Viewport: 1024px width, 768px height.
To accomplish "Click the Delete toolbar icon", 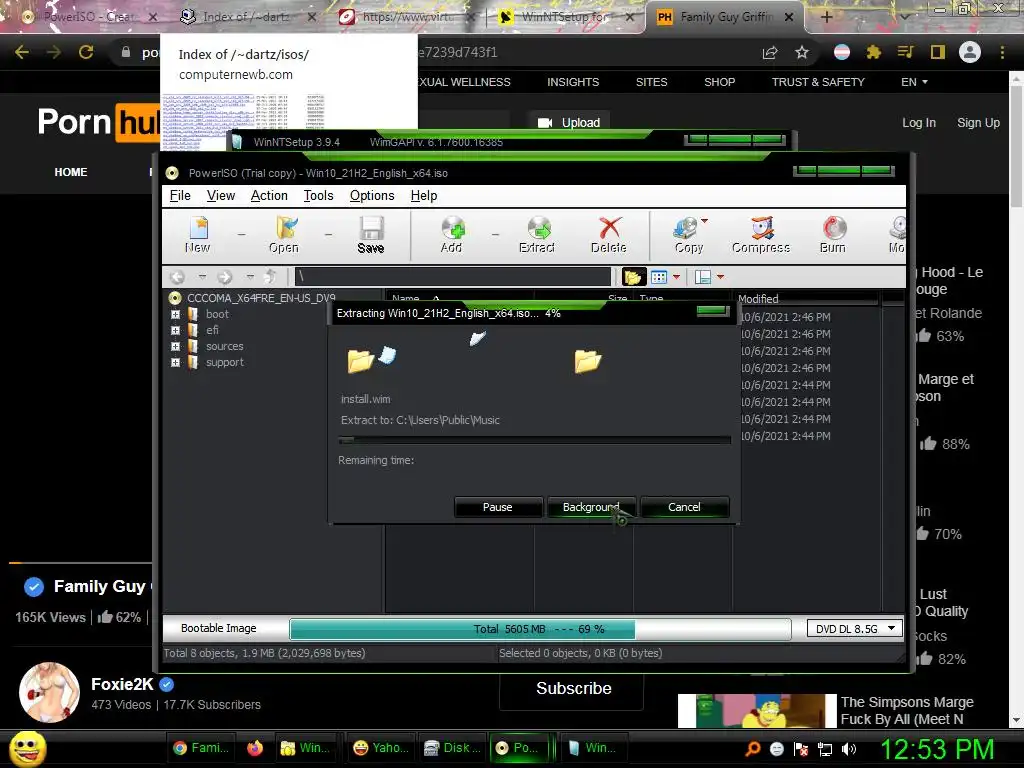I will (609, 235).
